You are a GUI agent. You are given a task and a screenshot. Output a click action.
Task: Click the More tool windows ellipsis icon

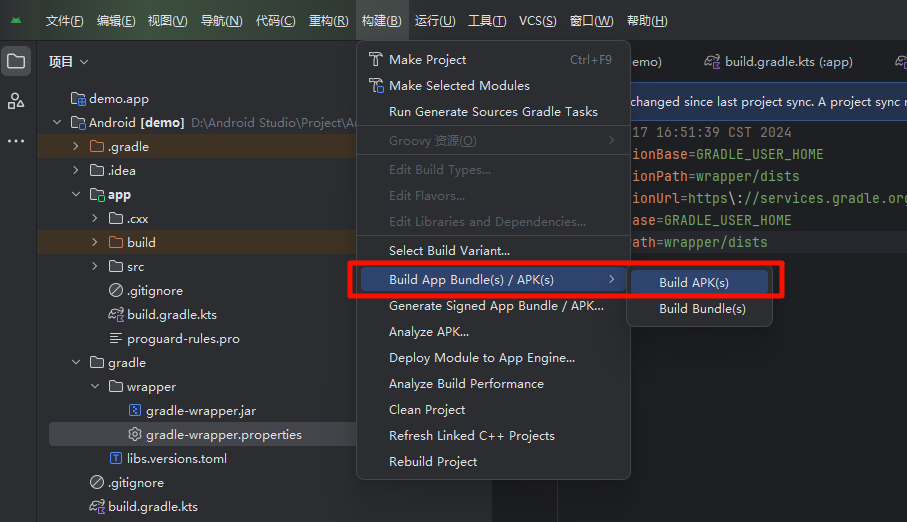[x=16, y=141]
